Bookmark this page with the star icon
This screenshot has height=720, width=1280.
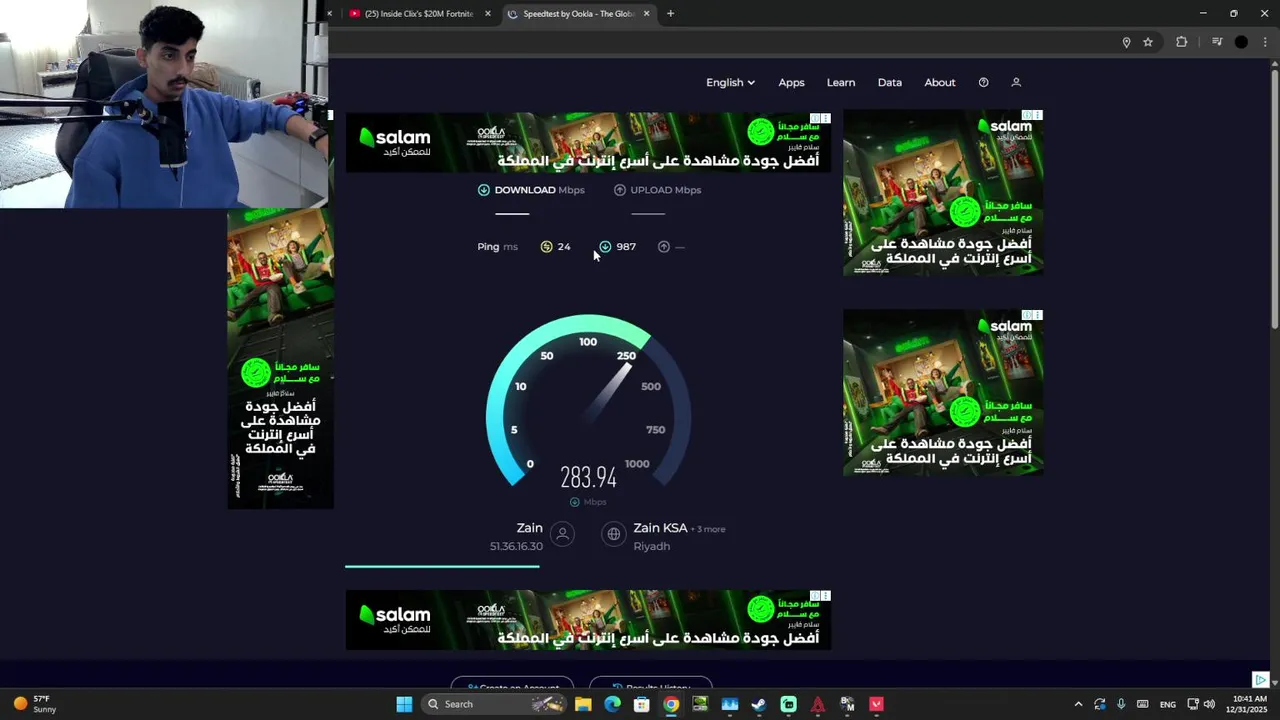pos(1148,42)
